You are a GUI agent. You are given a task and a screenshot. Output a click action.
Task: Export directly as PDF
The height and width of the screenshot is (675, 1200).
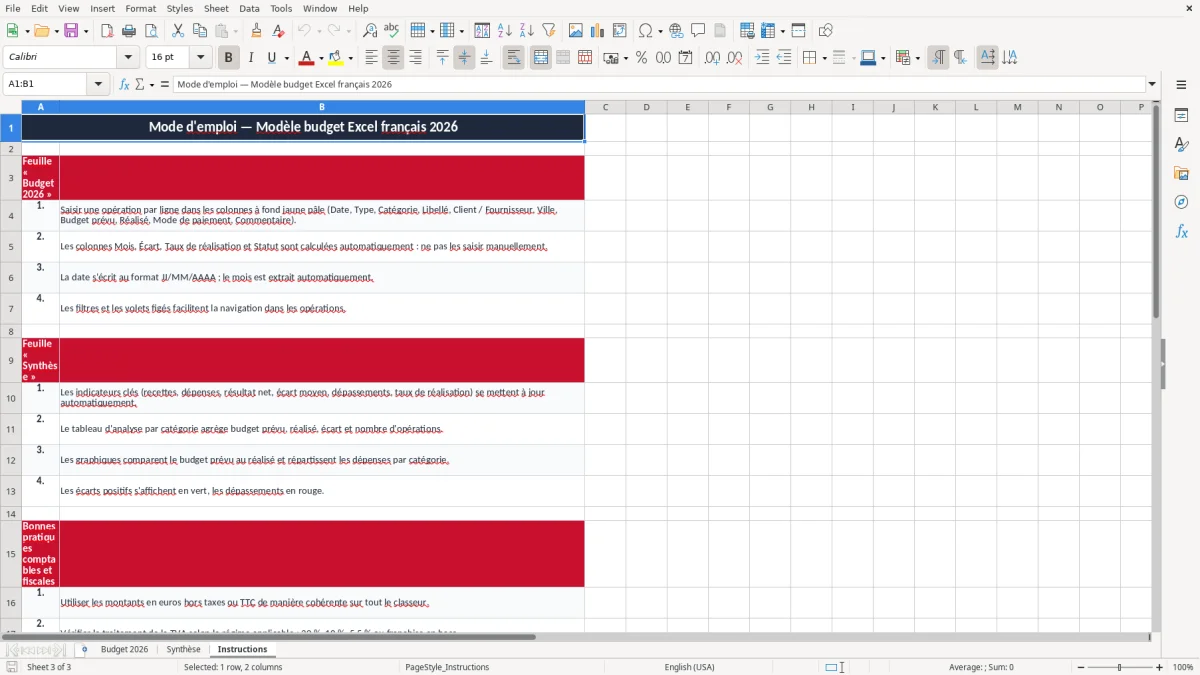pyautogui.click(x=107, y=31)
